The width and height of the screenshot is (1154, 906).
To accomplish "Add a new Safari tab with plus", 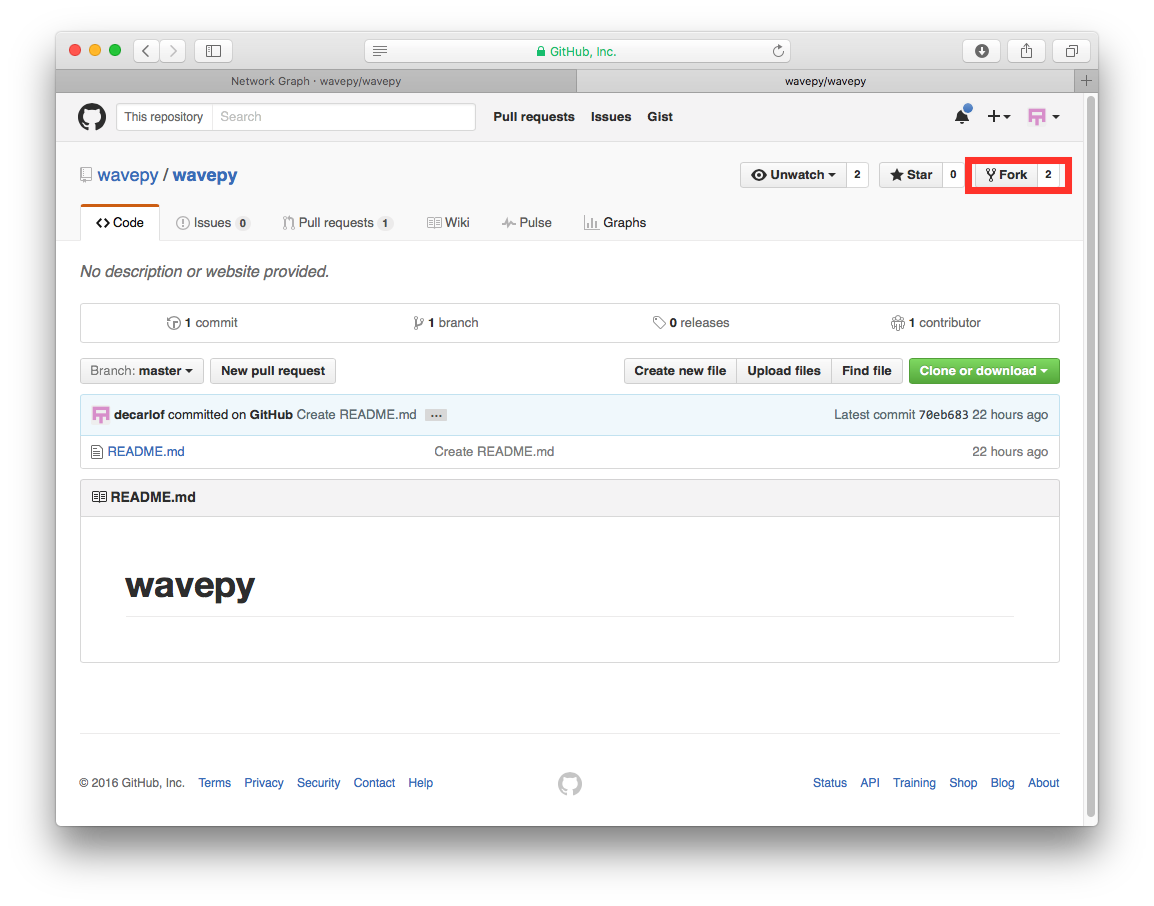I will (1086, 81).
